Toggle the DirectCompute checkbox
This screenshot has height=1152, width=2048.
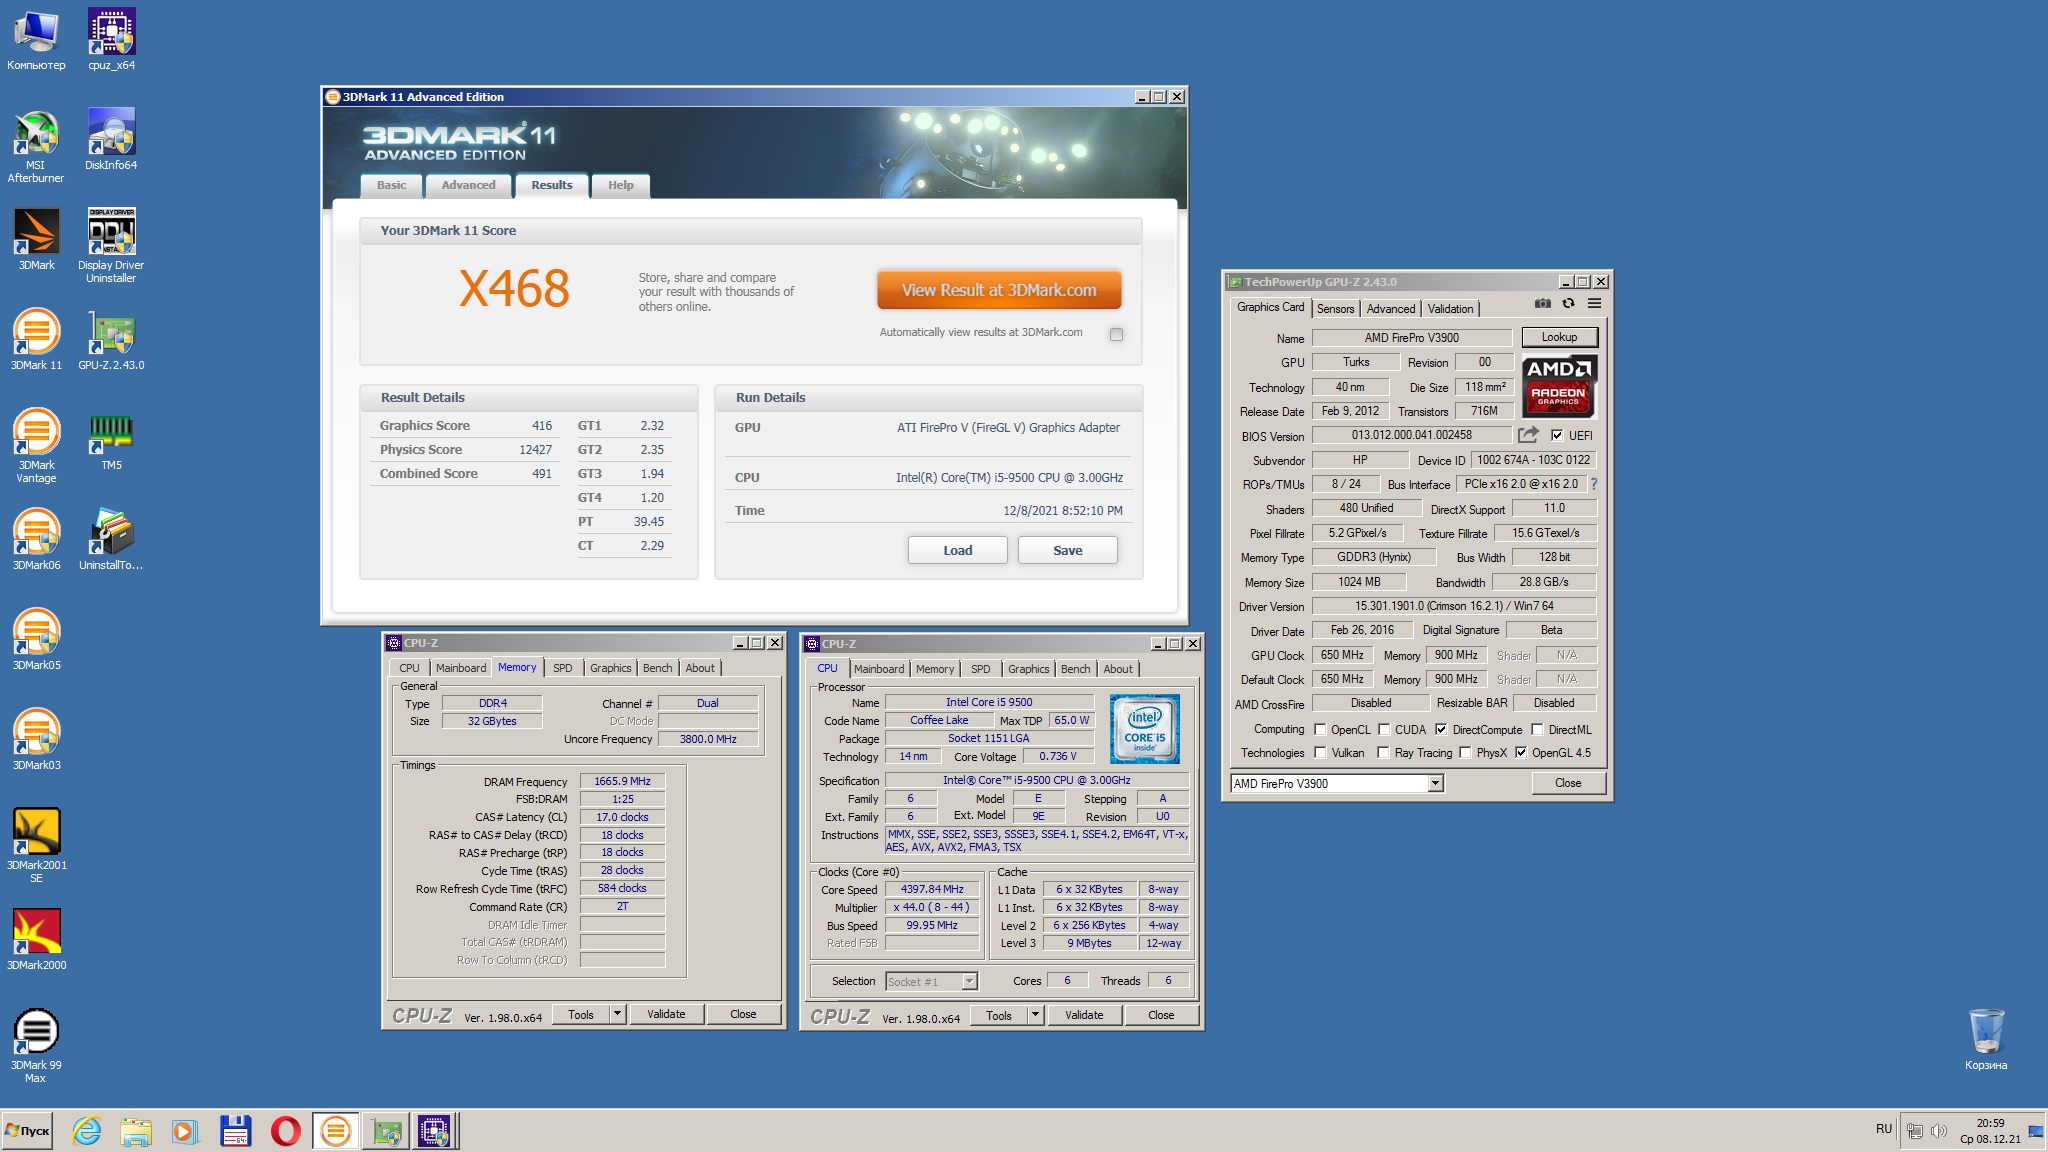point(1441,730)
